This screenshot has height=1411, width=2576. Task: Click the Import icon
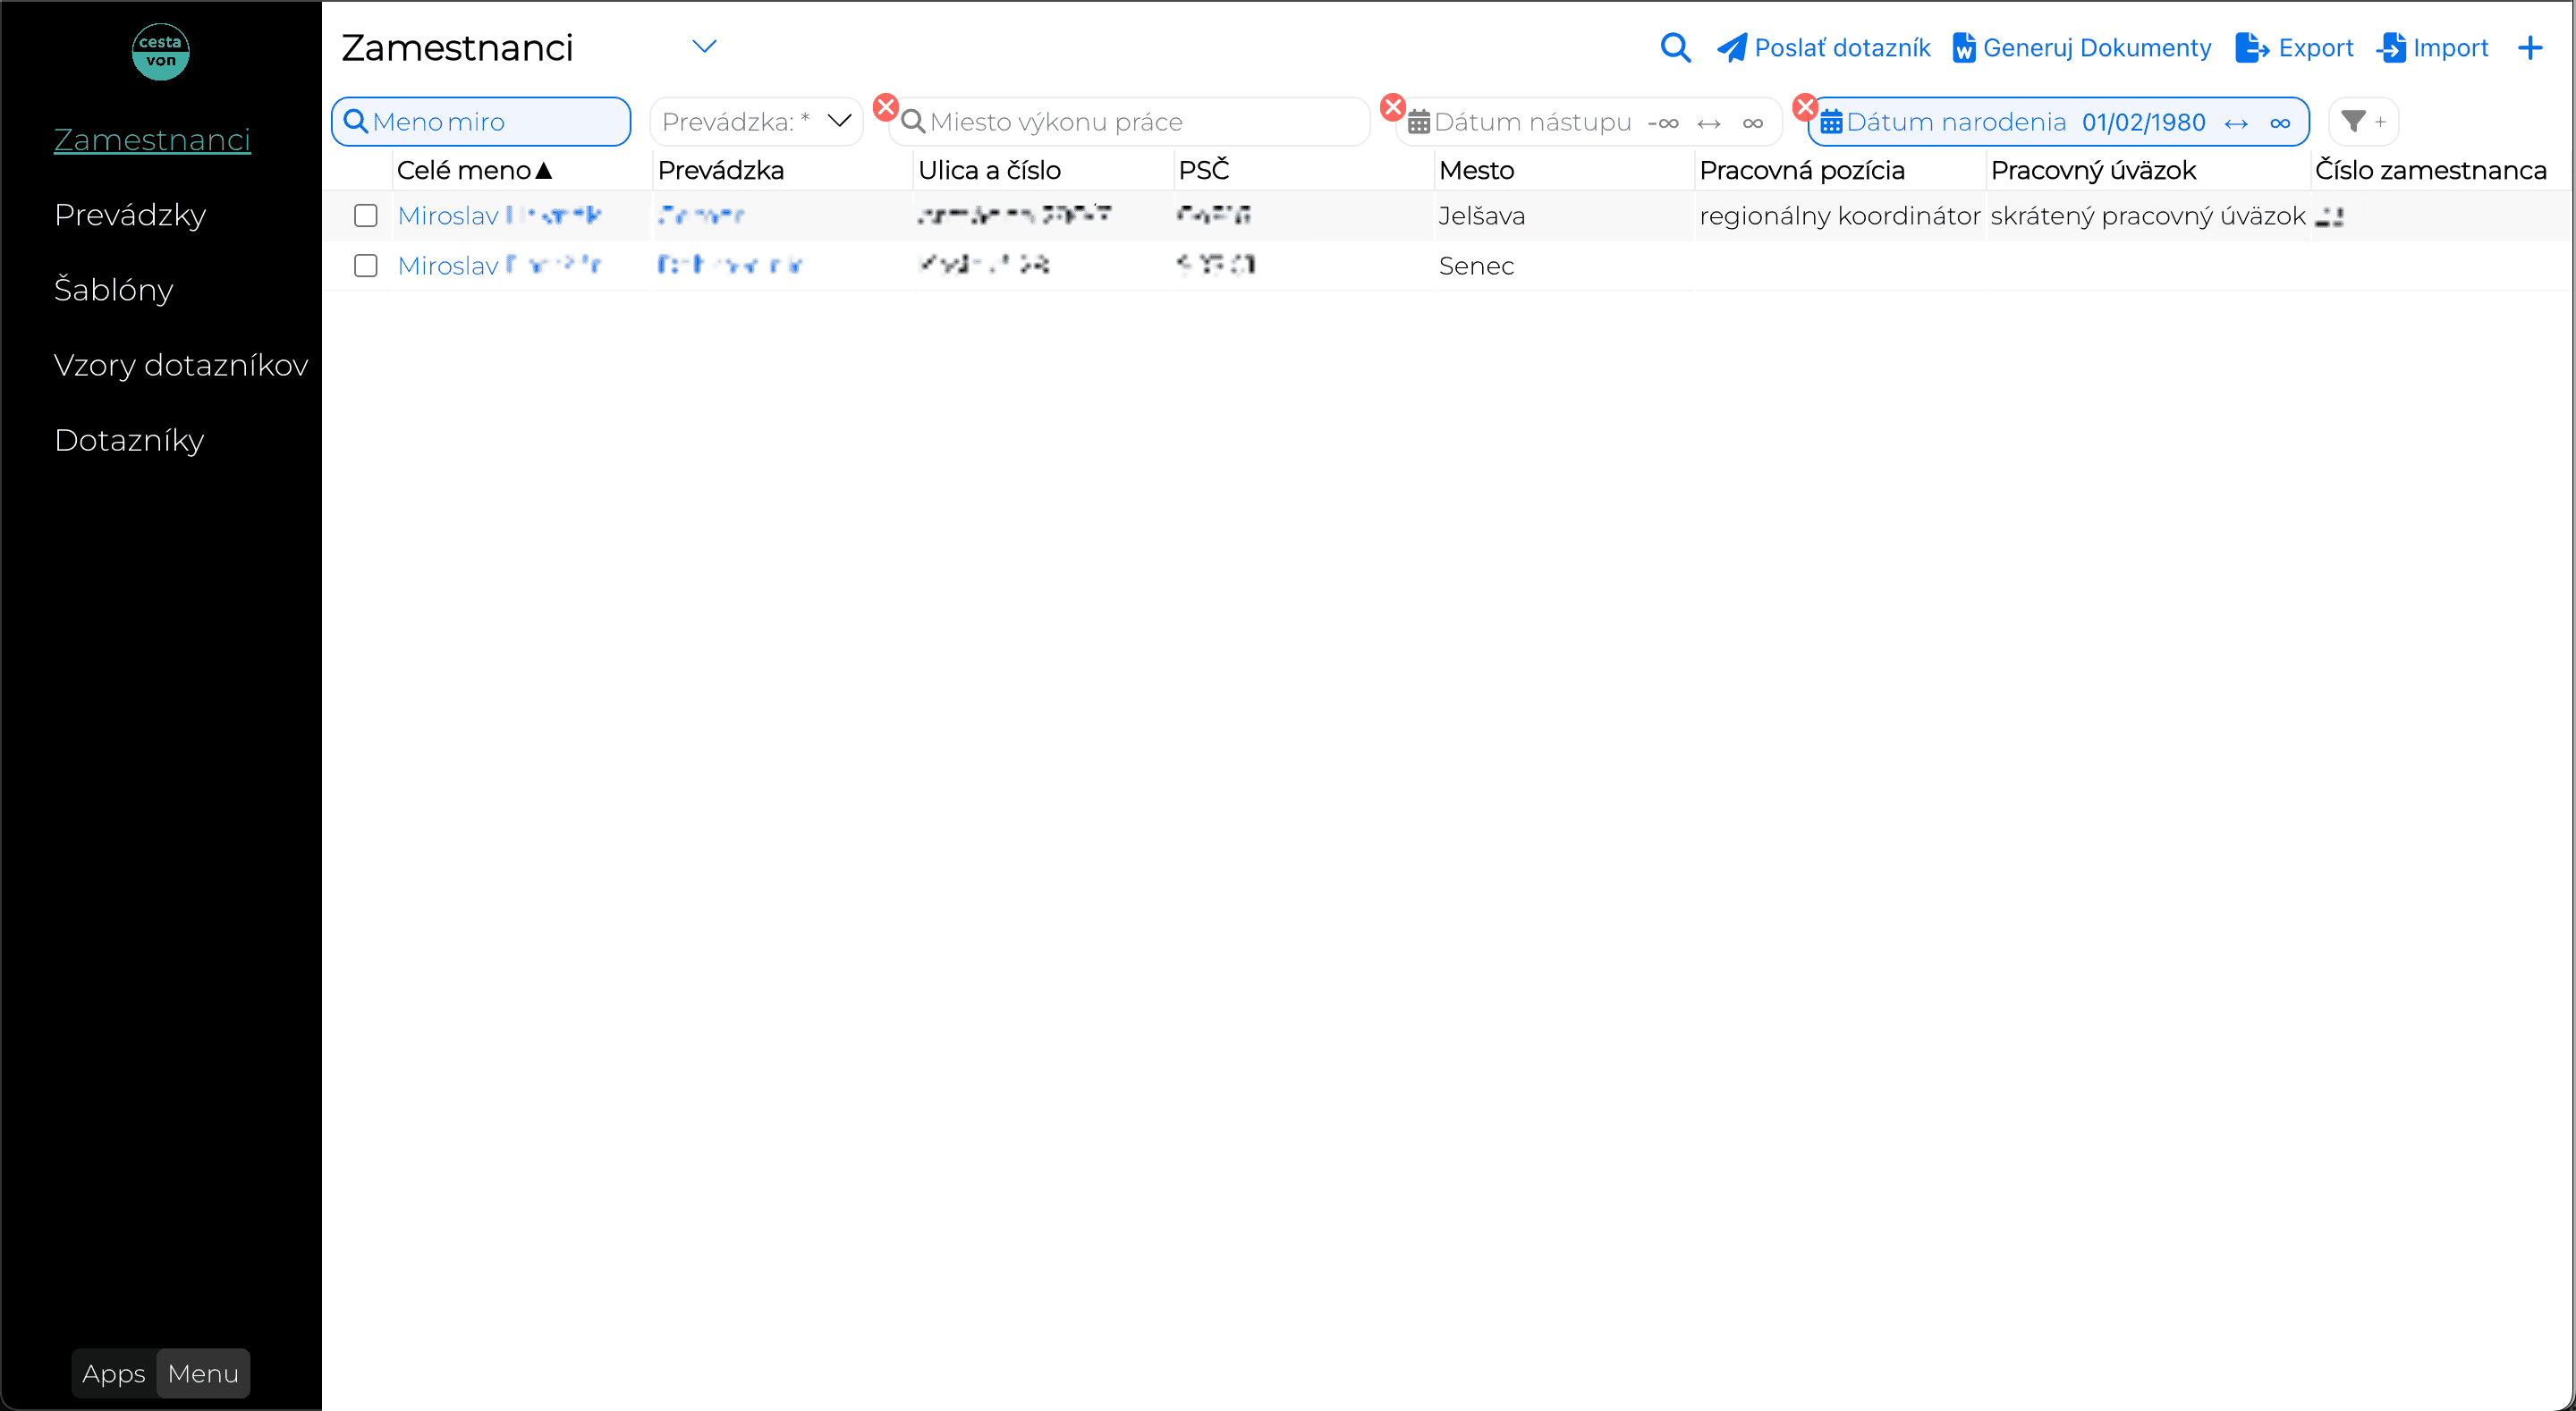[2392, 47]
